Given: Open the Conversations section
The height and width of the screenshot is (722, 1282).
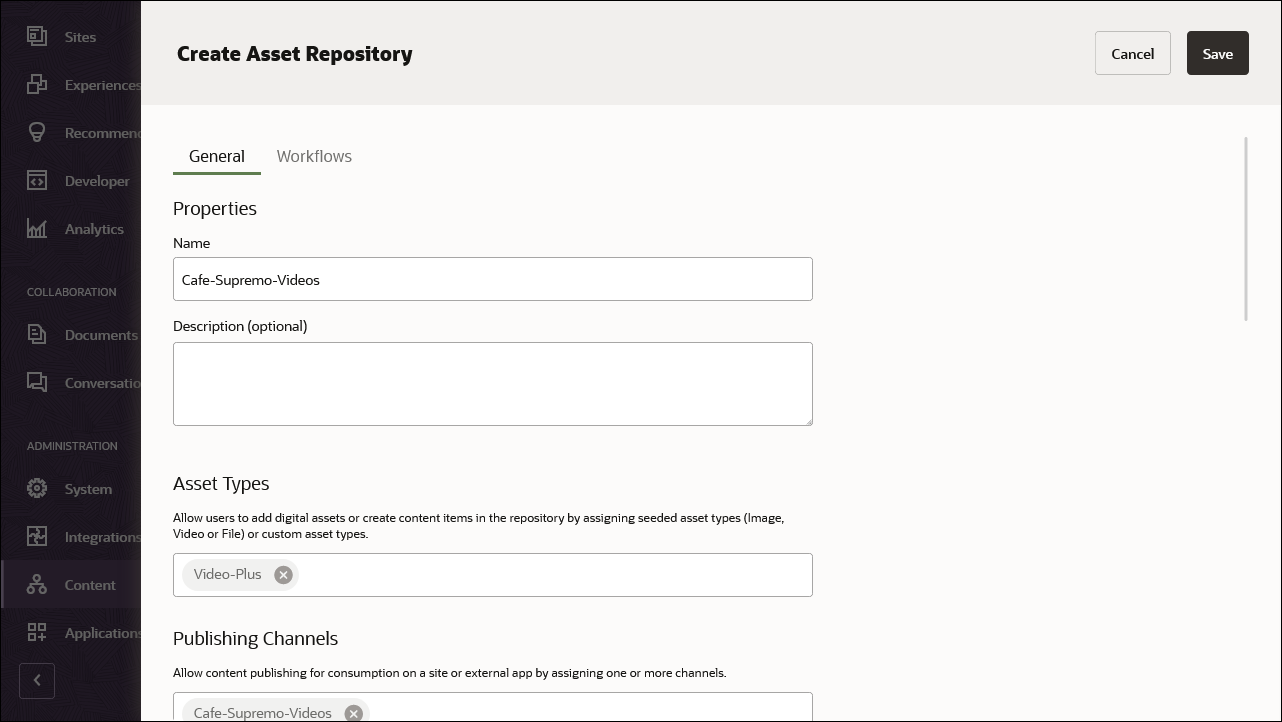Looking at the screenshot, I should (105, 383).
